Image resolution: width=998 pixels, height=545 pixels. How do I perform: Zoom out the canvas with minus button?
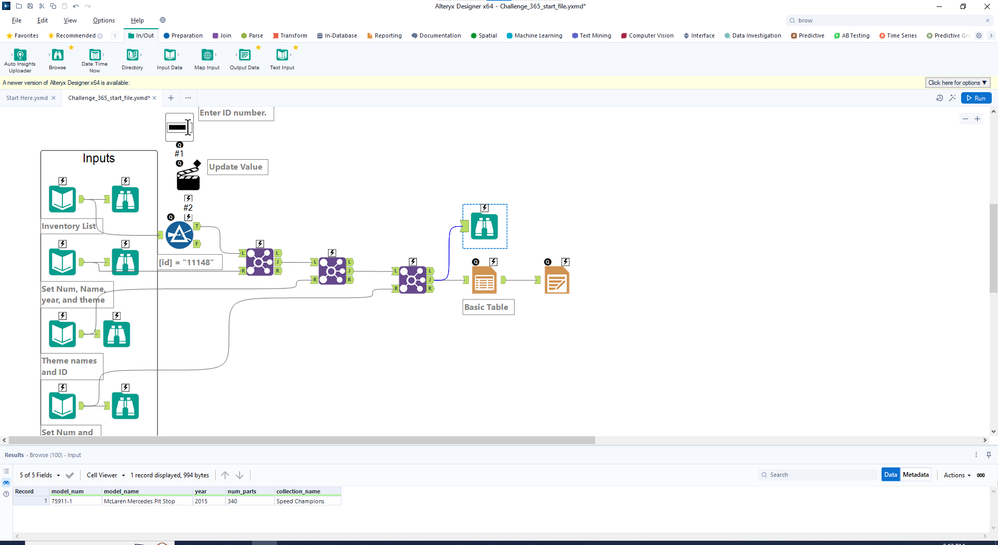point(965,119)
